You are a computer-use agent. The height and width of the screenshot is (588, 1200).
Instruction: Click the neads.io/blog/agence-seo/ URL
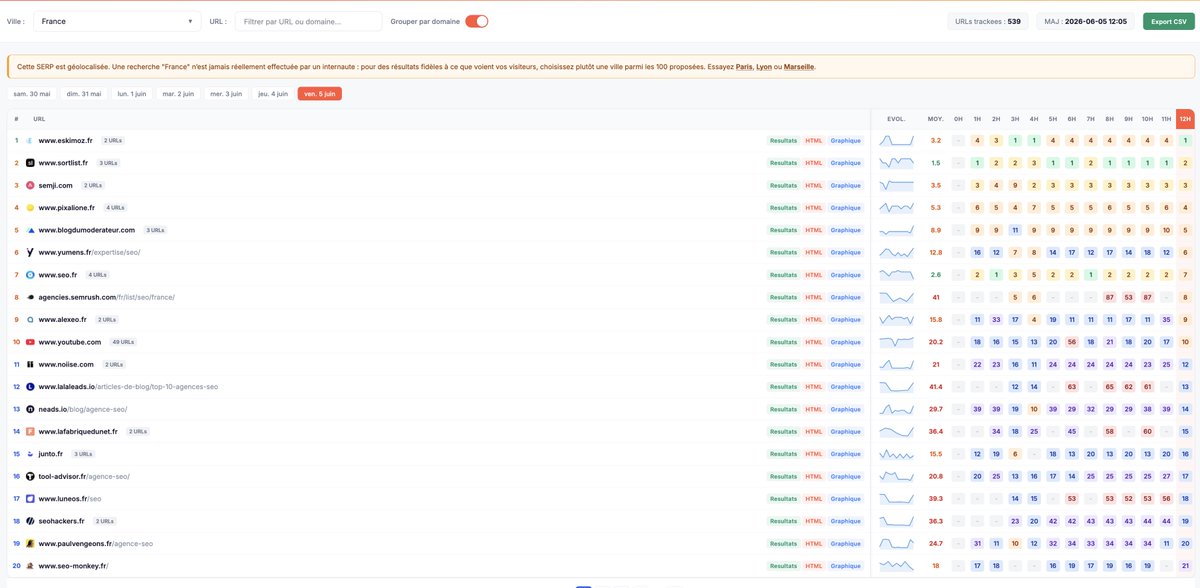(83, 409)
